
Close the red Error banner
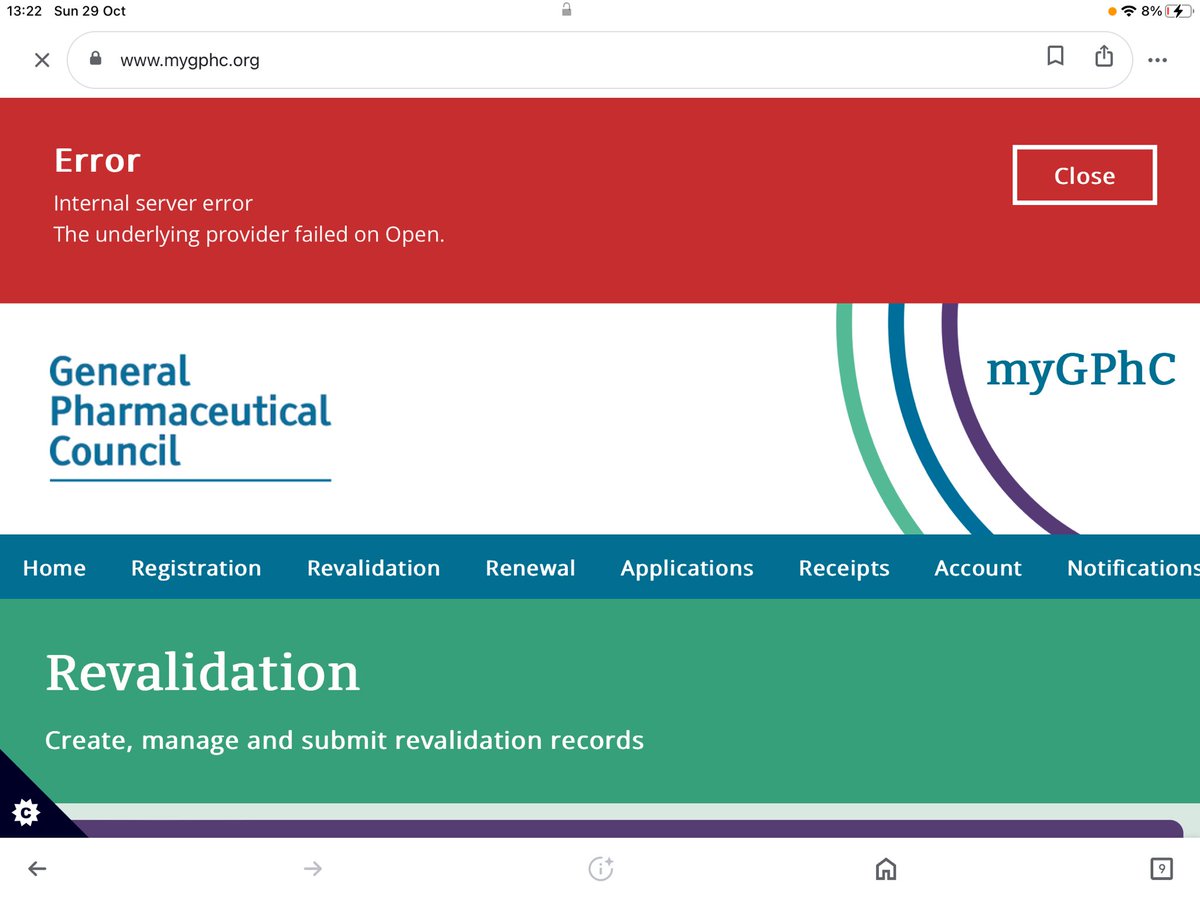click(1085, 175)
